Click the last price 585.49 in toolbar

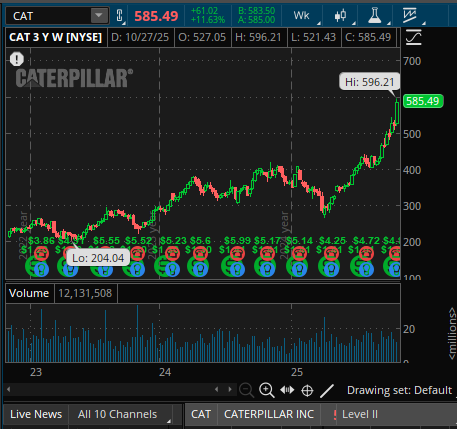pyautogui.click(x=156, y=16)
